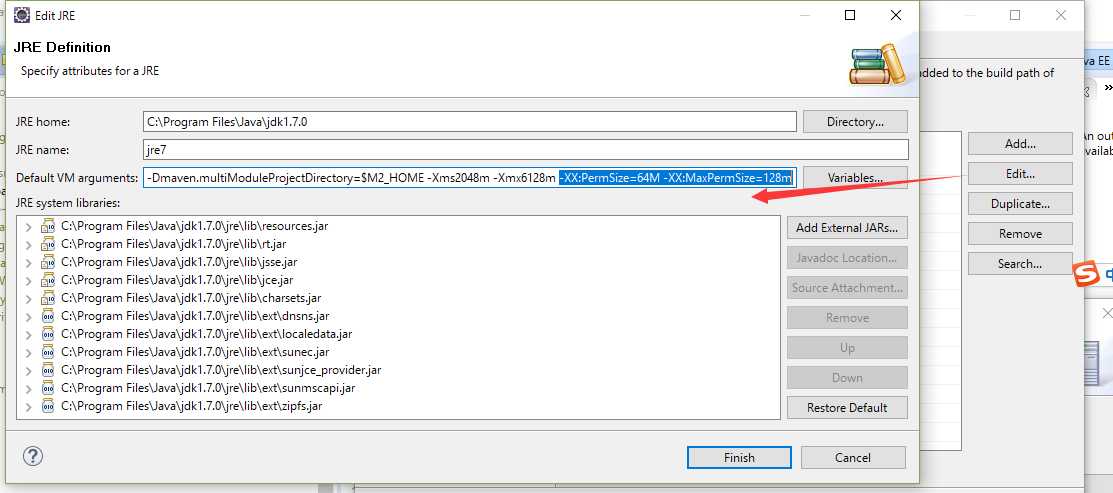This screenshot has width=1113, height=493.
Task: Cancel the Edit JRE dialog
Action: tap(853, 458)
